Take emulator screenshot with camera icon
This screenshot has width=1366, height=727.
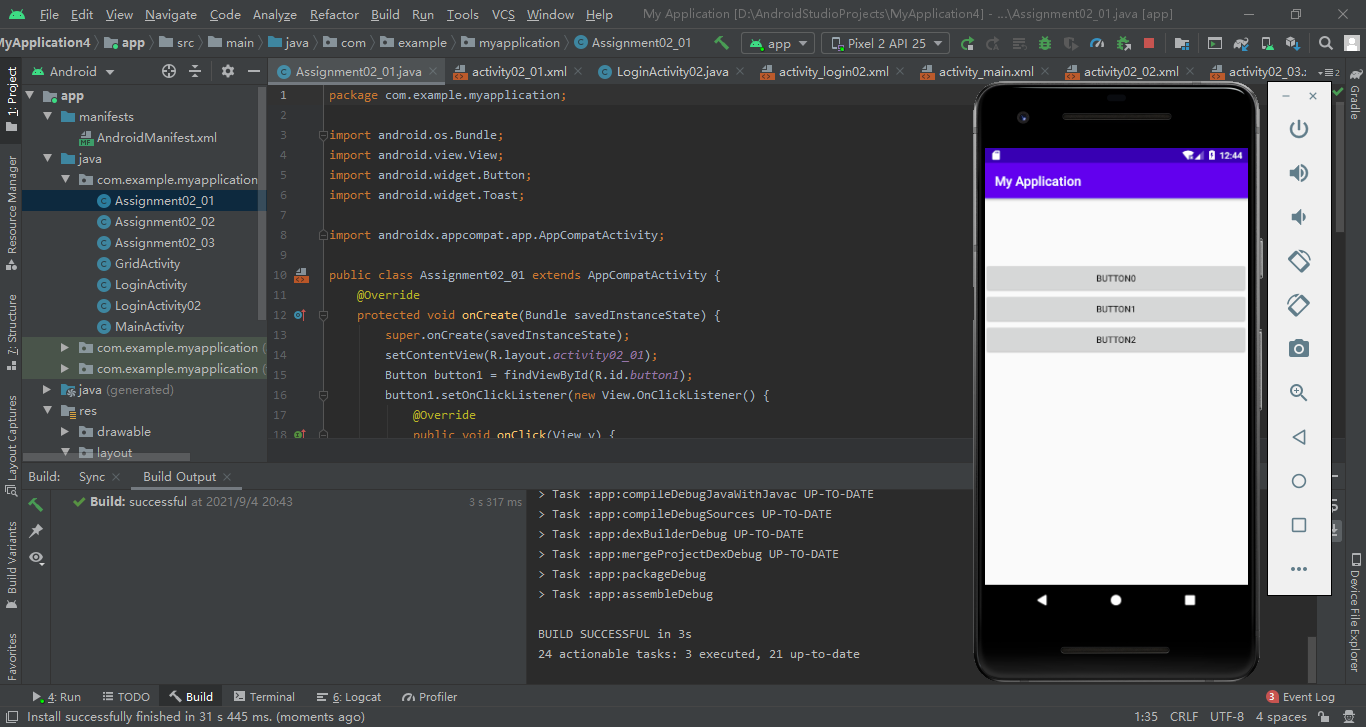[1298, 349]
